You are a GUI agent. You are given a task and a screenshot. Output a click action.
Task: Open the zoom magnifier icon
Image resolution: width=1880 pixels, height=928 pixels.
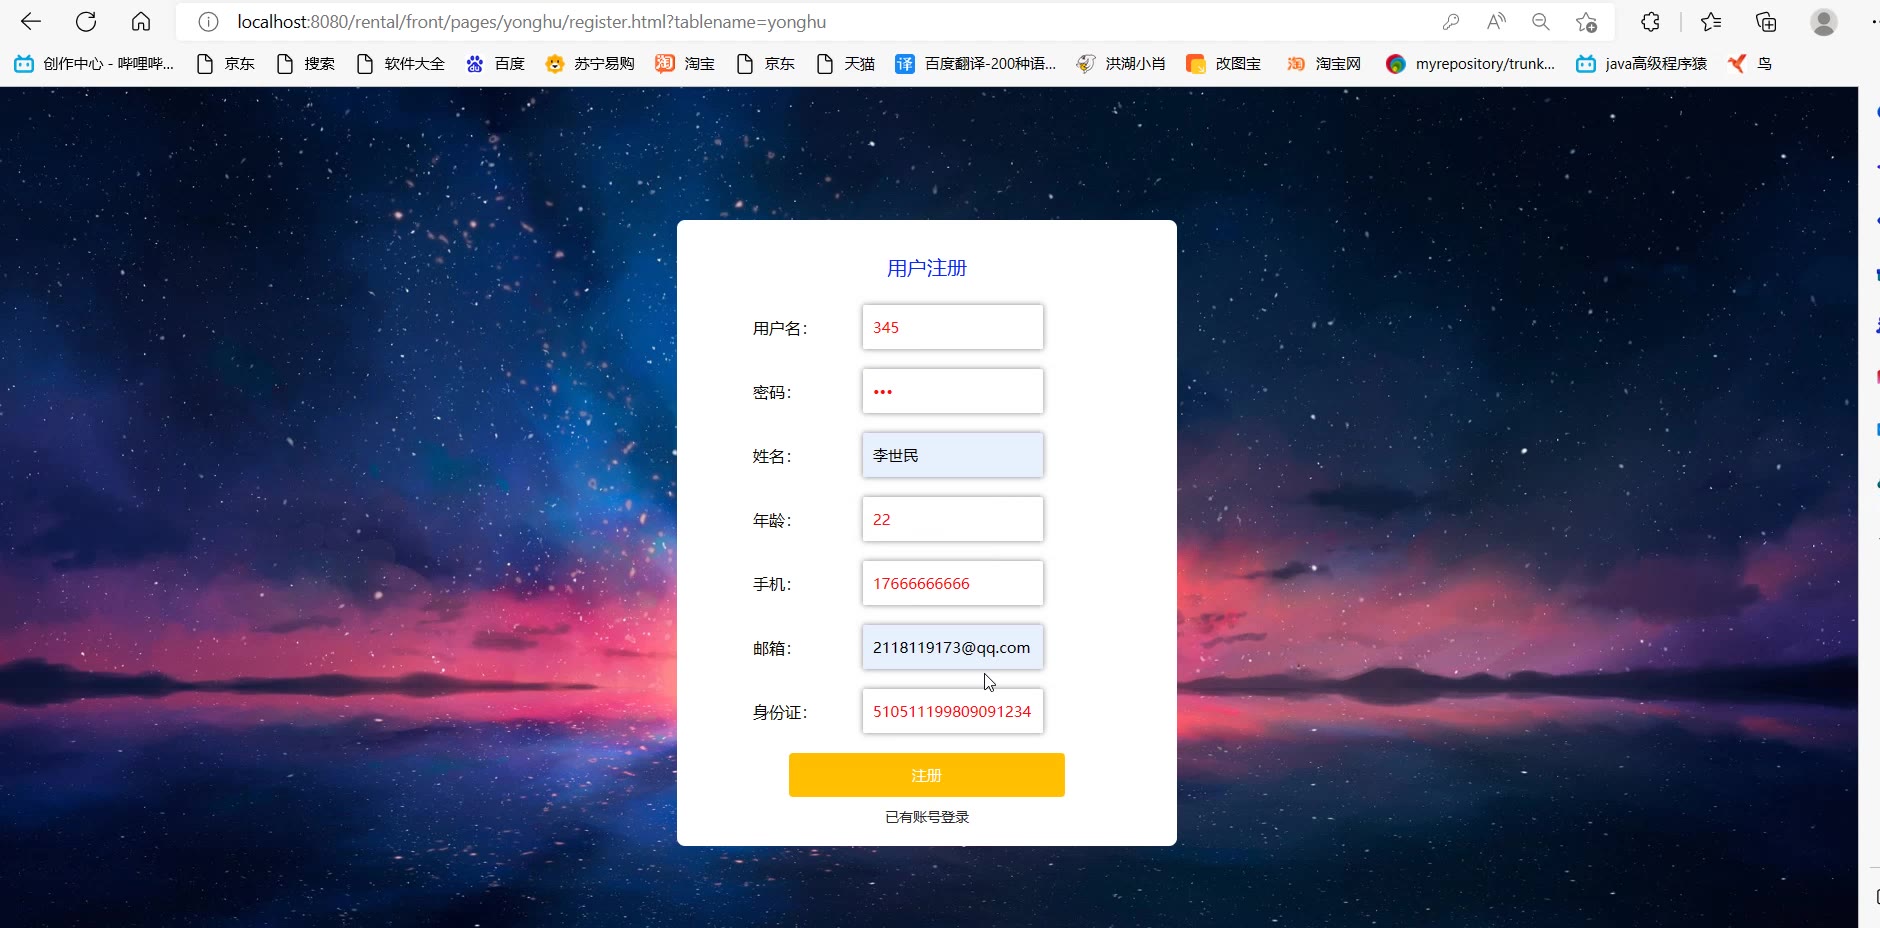pos(1541,22)
